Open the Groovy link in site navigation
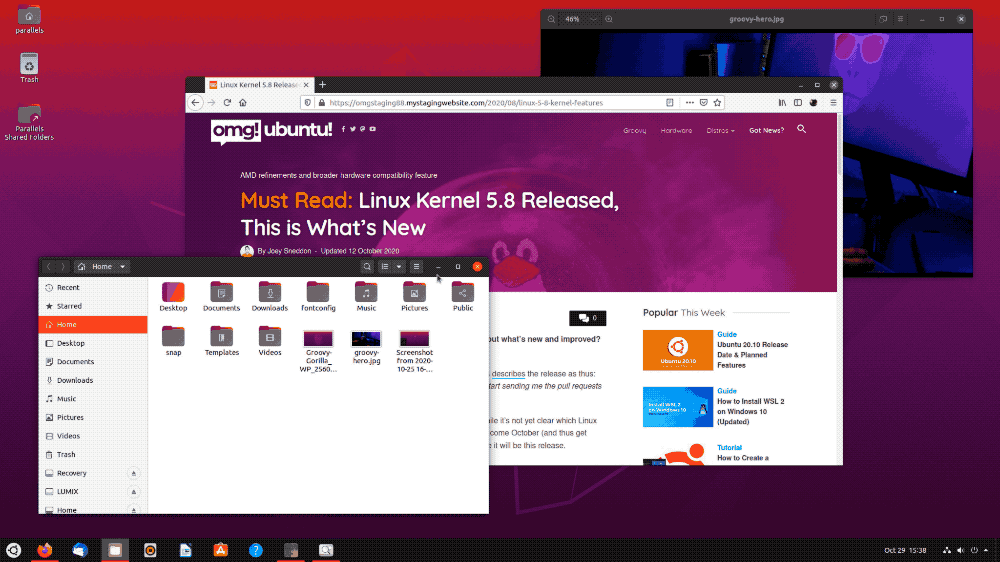Image resolution: width=1000 pixels, height=562 pixels. pos(635,131)
